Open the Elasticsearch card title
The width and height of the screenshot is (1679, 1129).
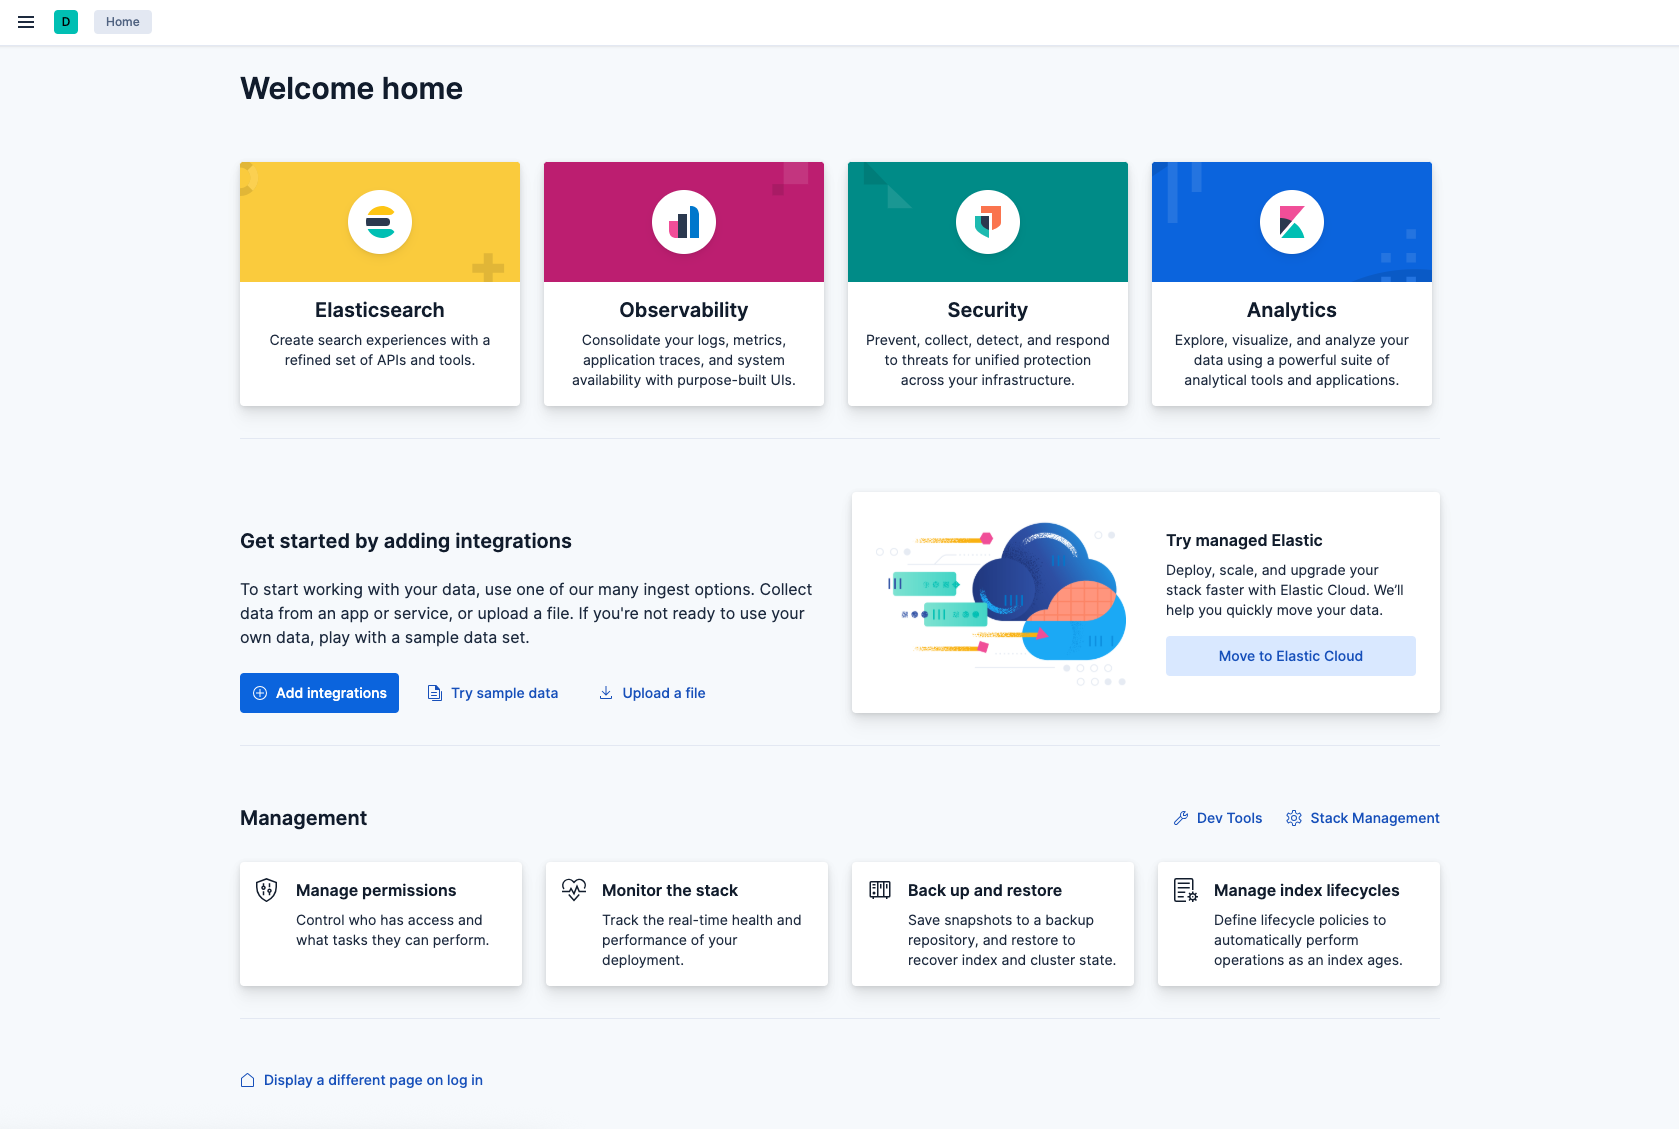click(380, 310)
